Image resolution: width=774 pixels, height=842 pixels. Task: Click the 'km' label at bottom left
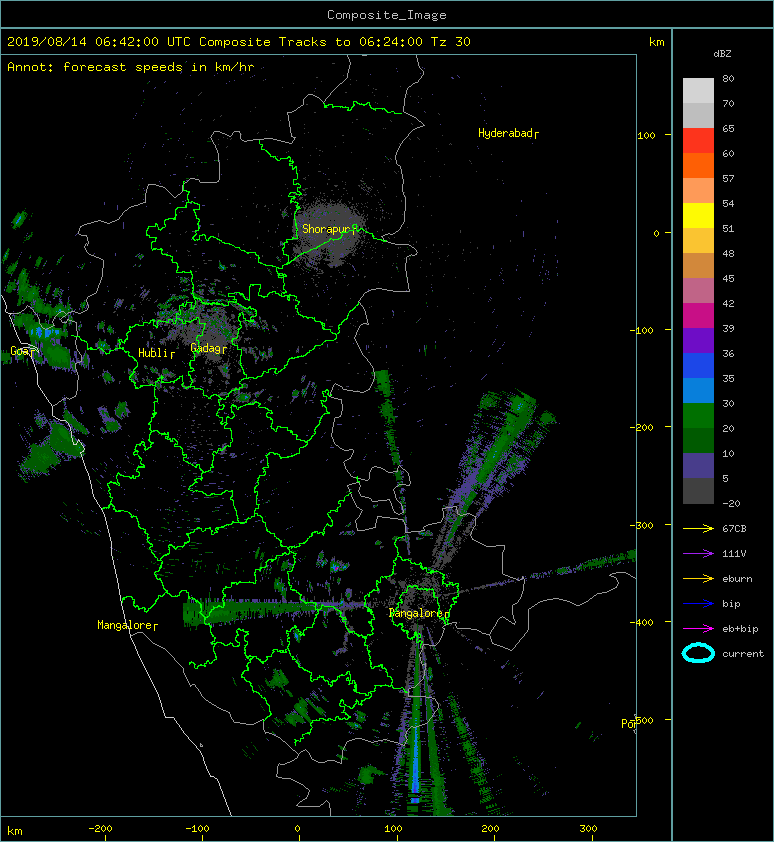coord(15,831)
